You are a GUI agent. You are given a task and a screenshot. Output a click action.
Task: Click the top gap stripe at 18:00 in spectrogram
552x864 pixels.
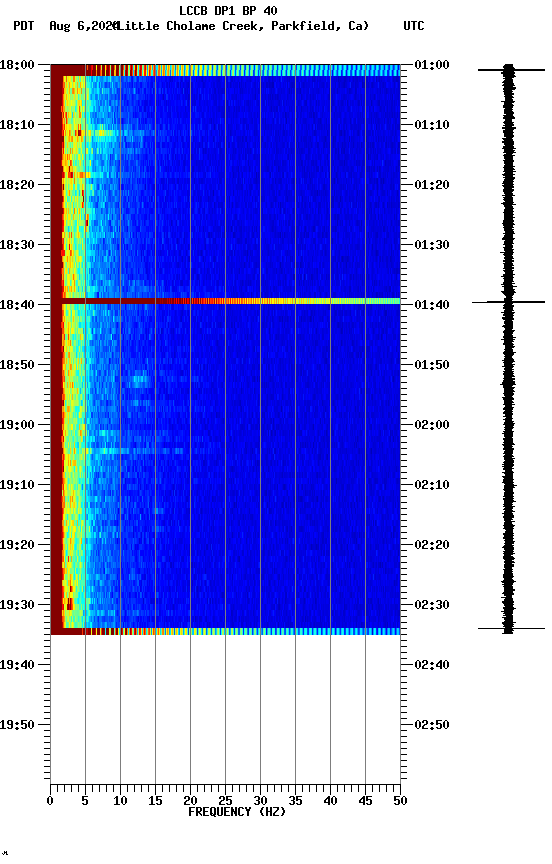click(225, 70)
